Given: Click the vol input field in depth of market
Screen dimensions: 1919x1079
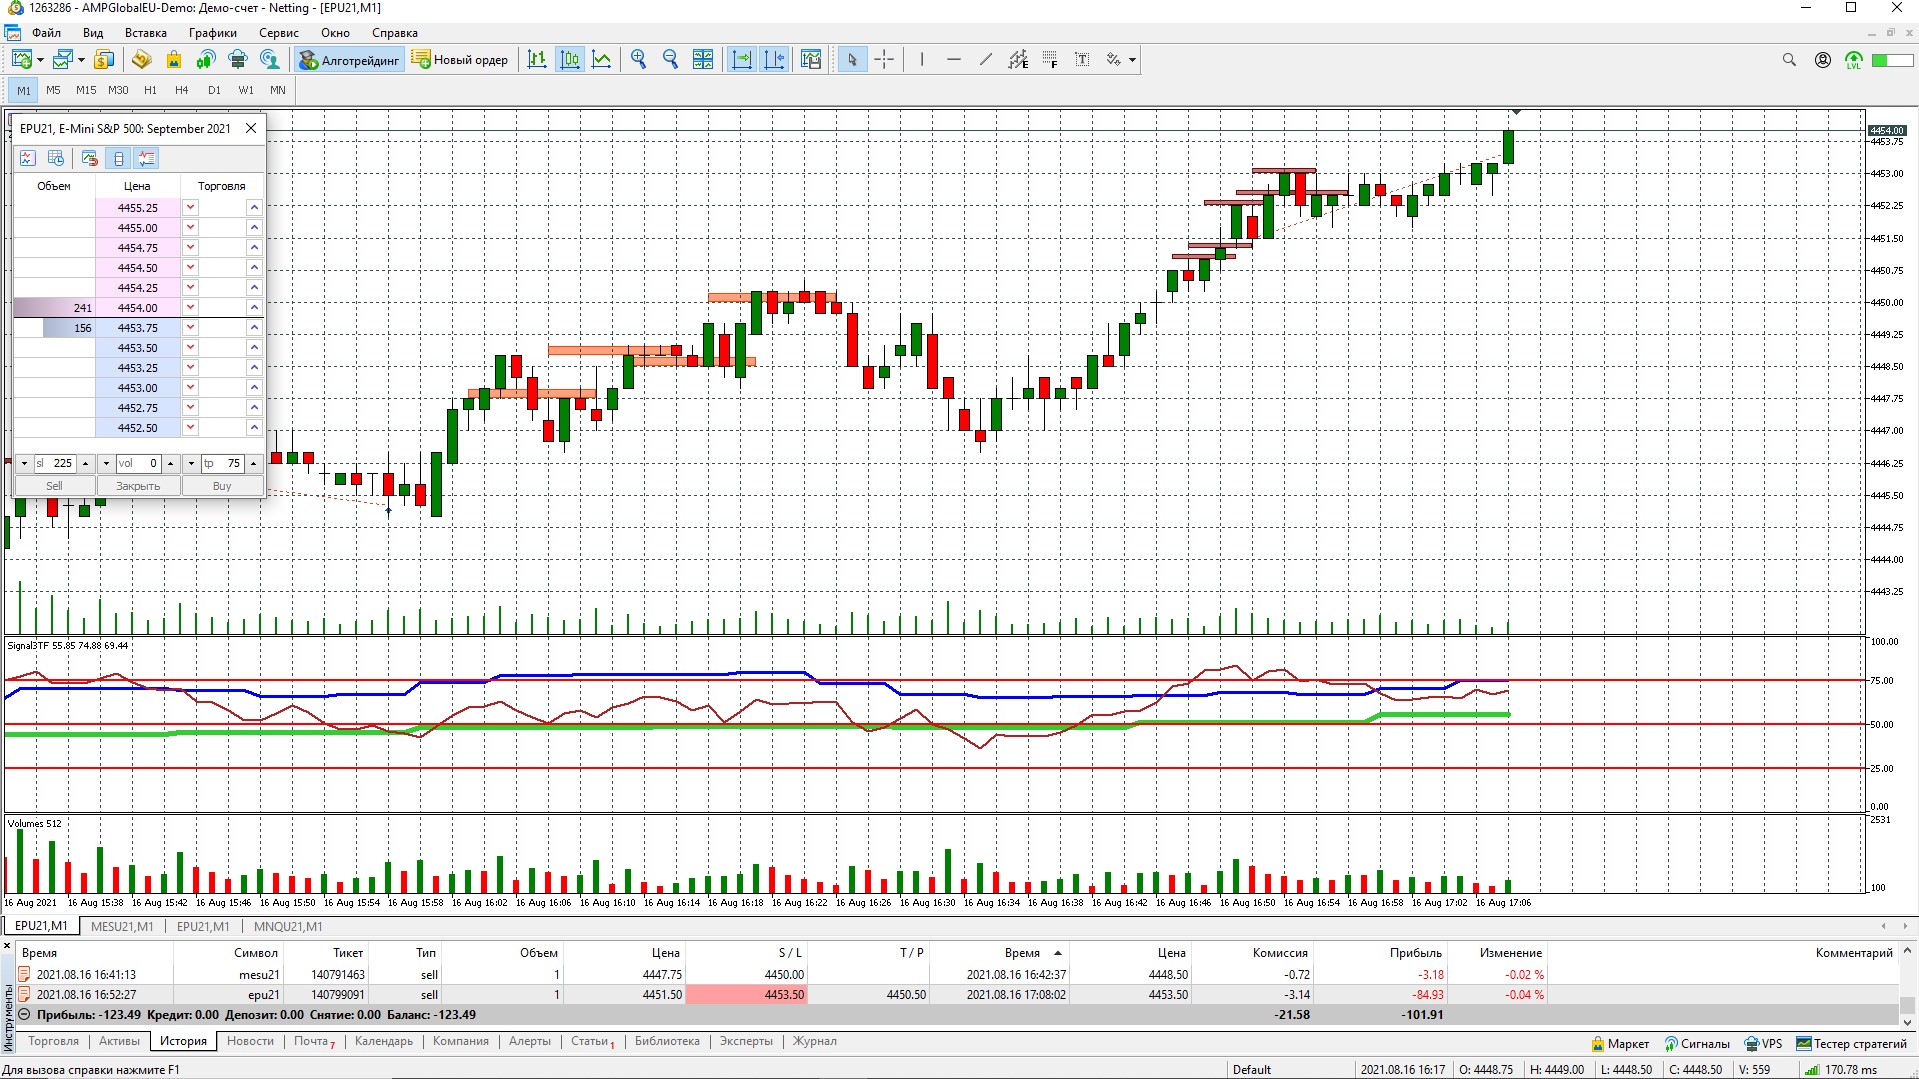Looking at the screenshot, I should [x=139, y=463].
